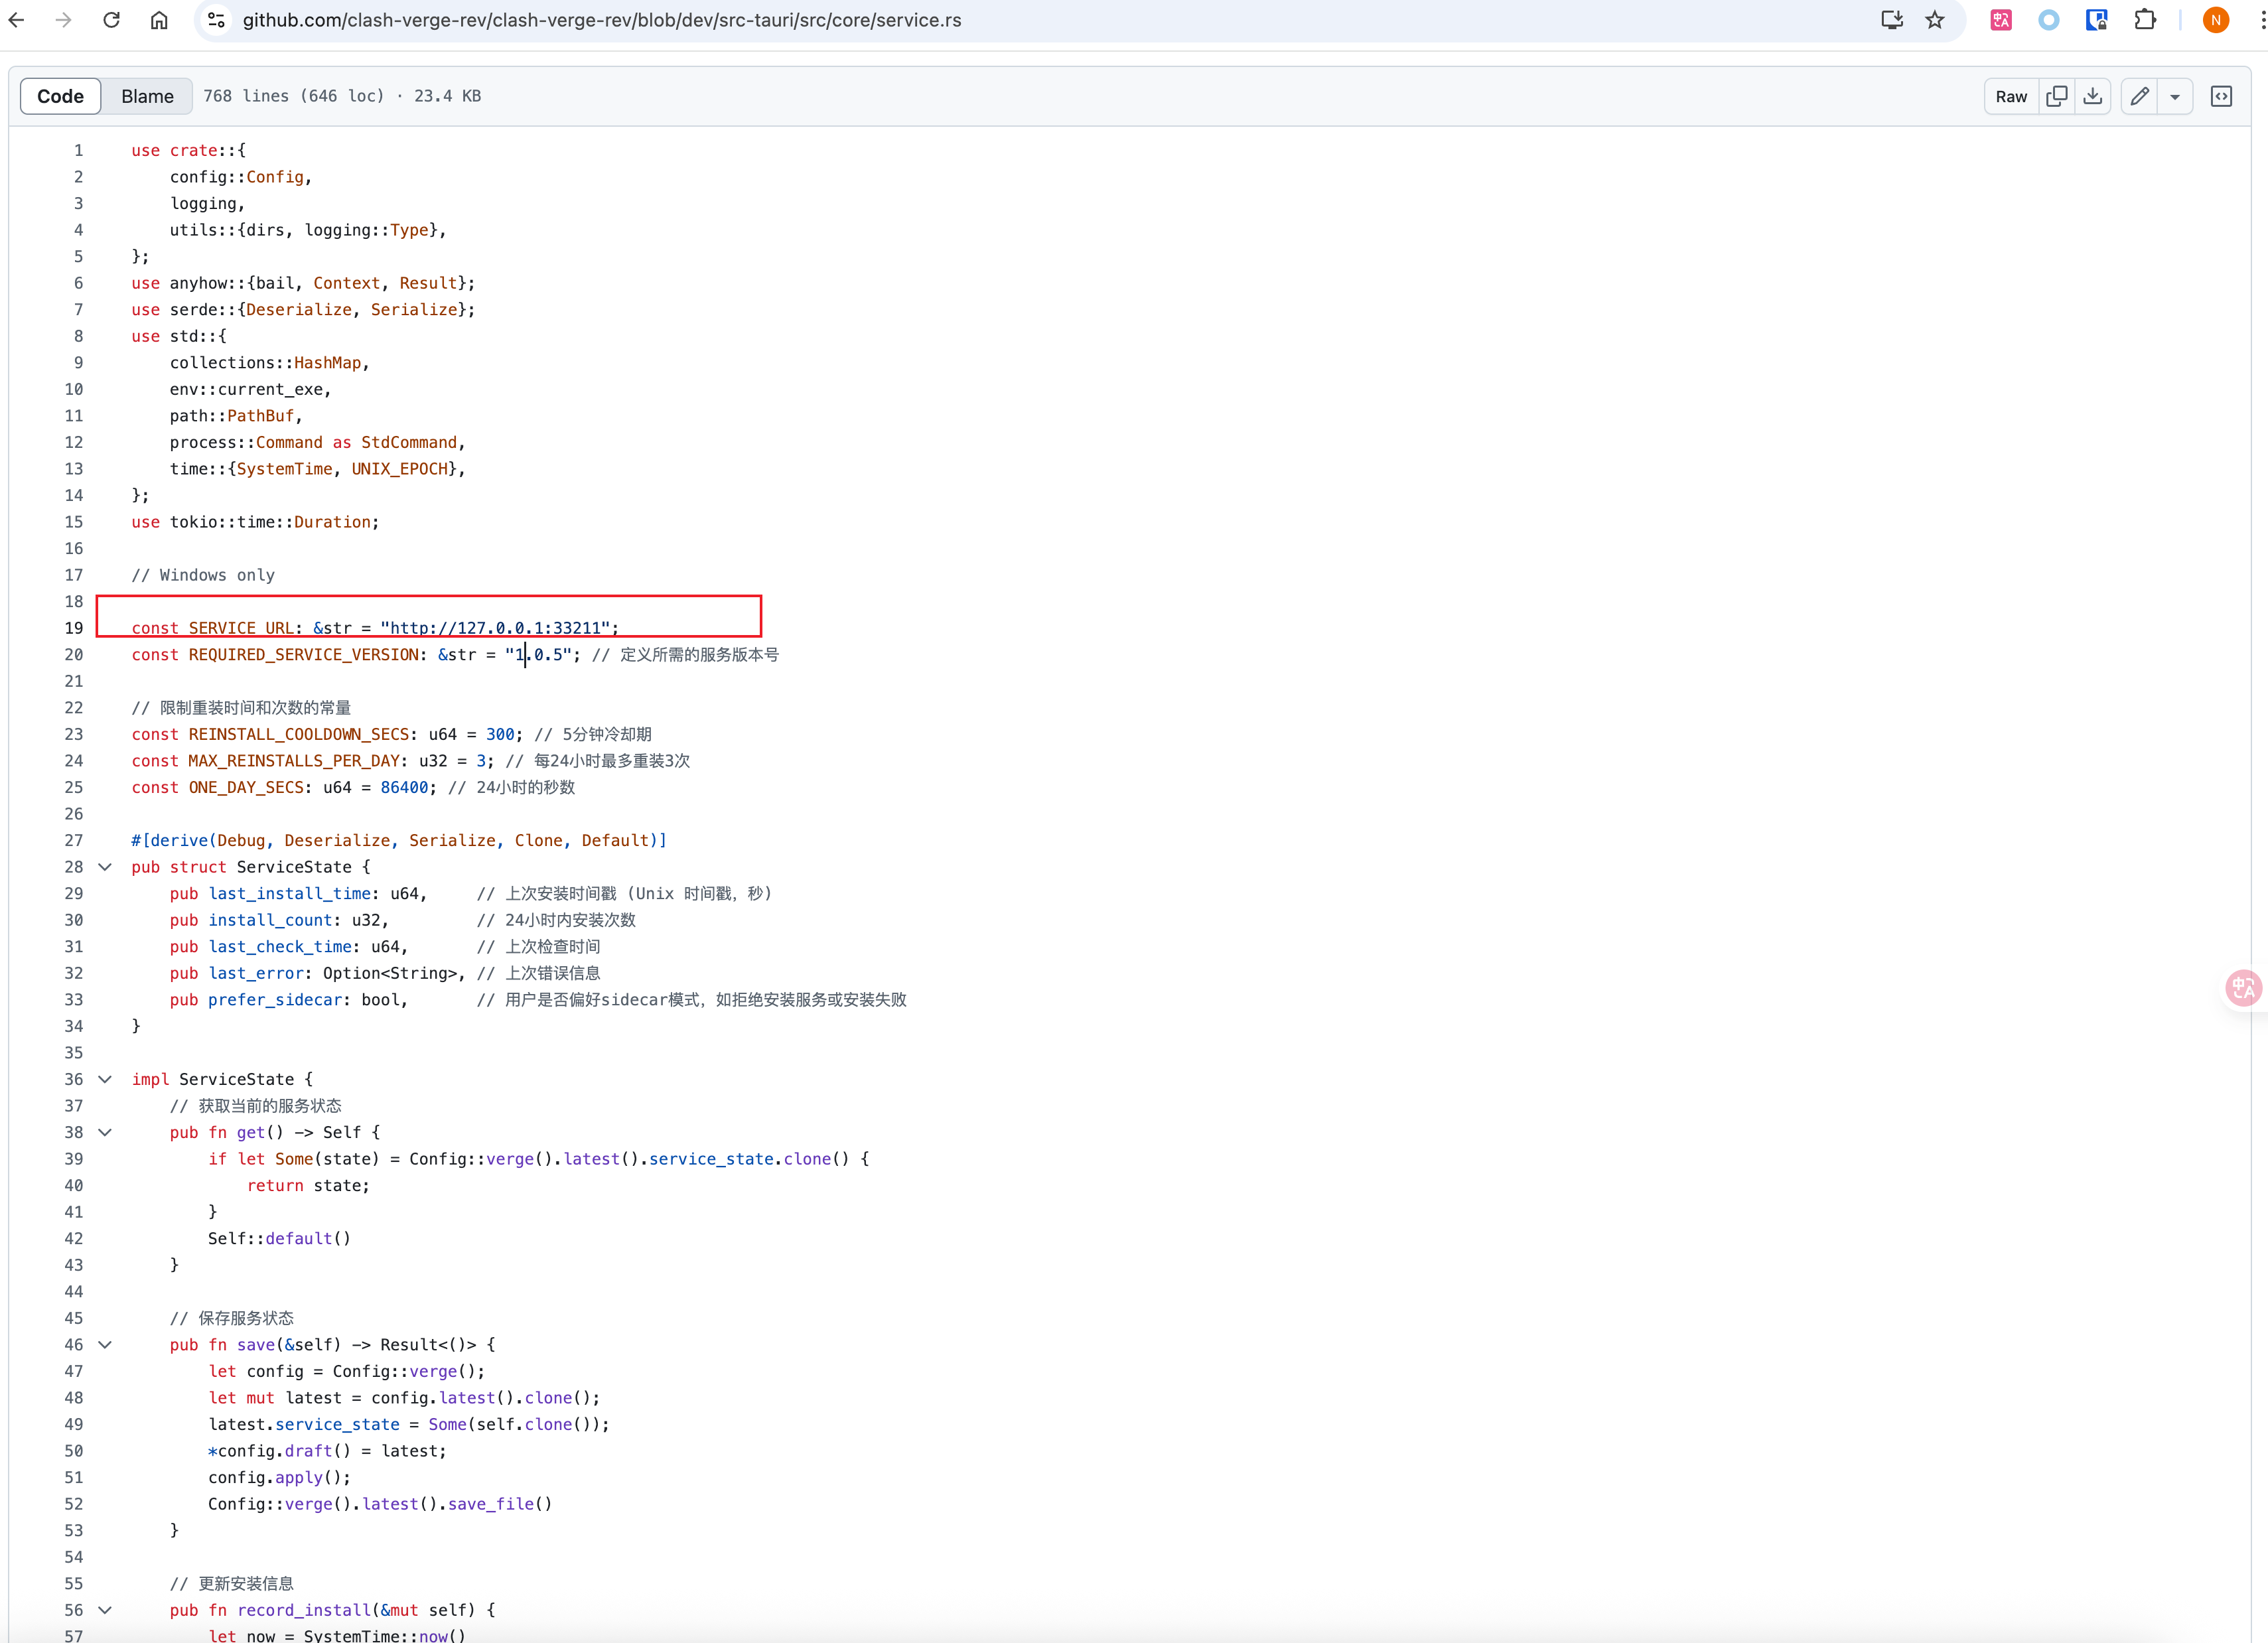The image size is (2268, 1643).
Task: Fold save function at line 46
Action: (105, 1344)
